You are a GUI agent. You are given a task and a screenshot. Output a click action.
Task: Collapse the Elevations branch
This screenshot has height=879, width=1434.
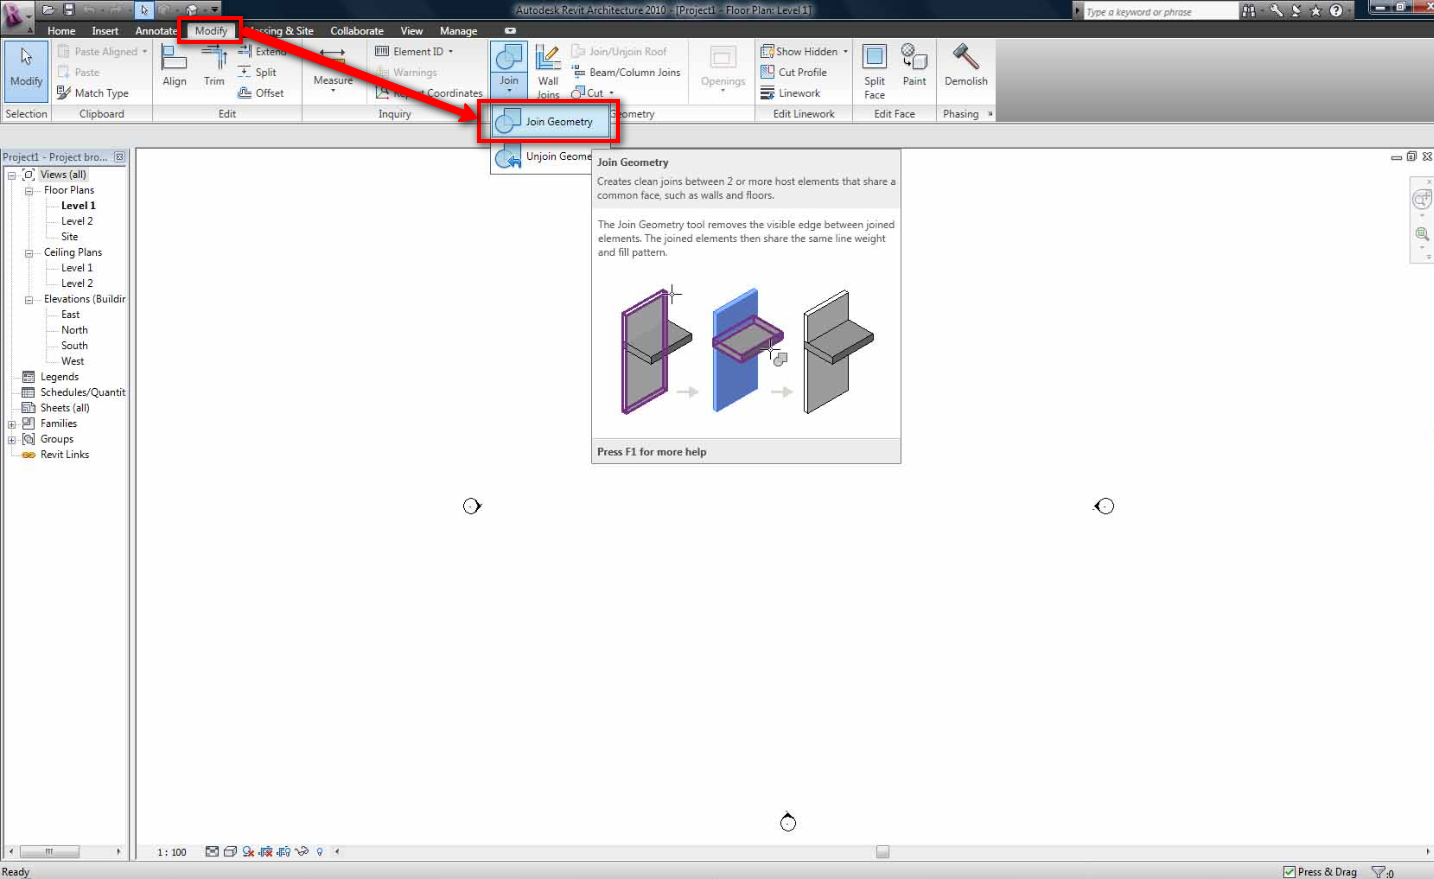click(29, 299)
